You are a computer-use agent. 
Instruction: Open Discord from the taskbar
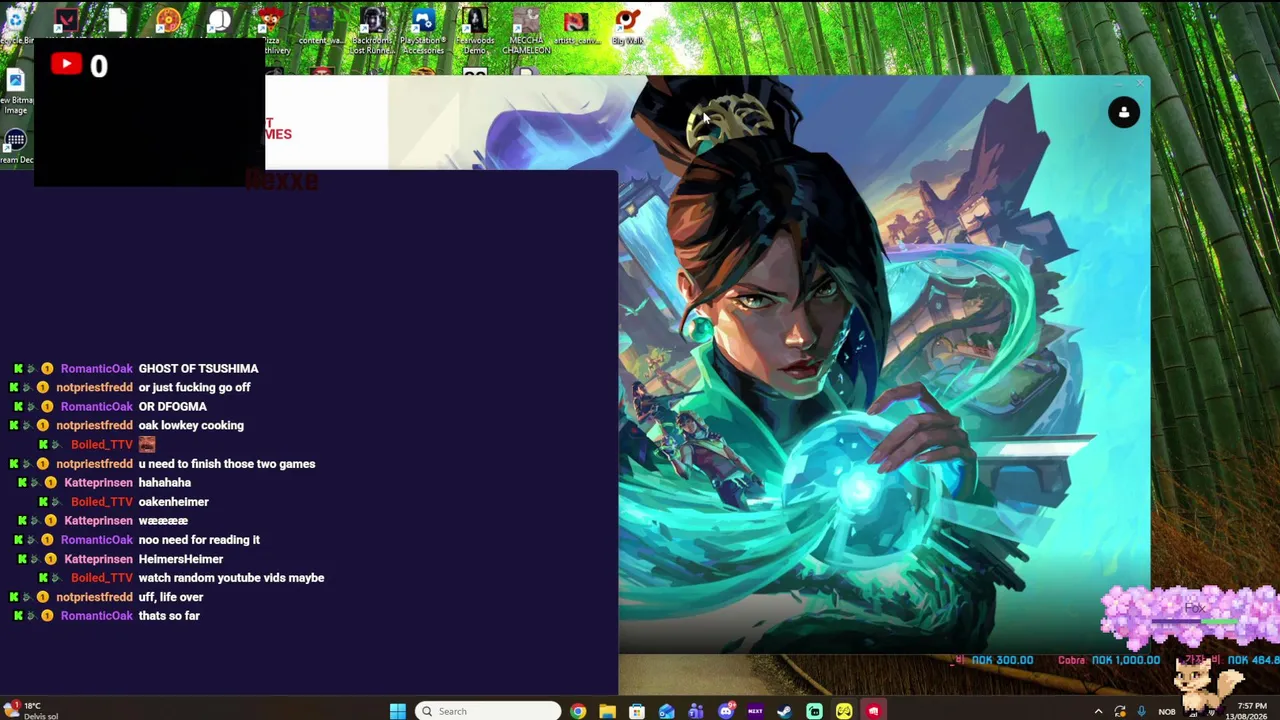click(726, 711)
